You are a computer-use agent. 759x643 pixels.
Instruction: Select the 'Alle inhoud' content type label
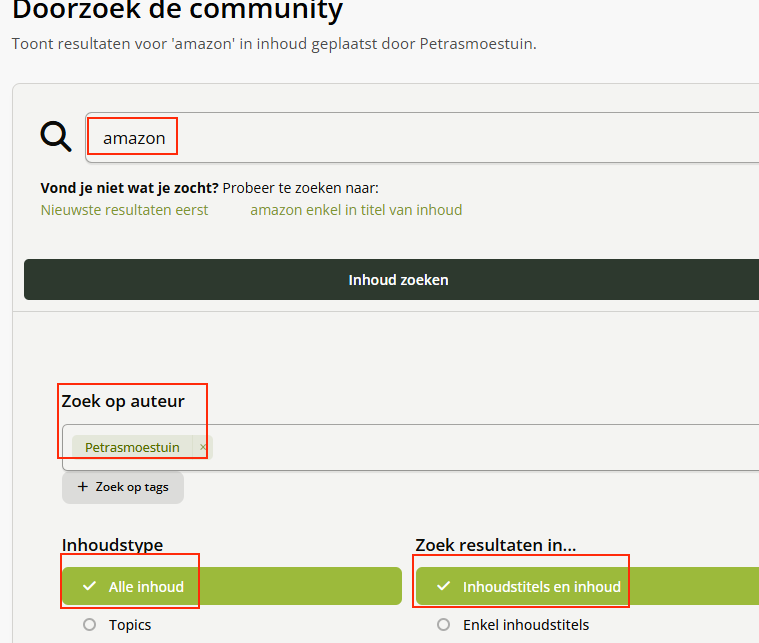pyautogui.click(x=146, y=587)
